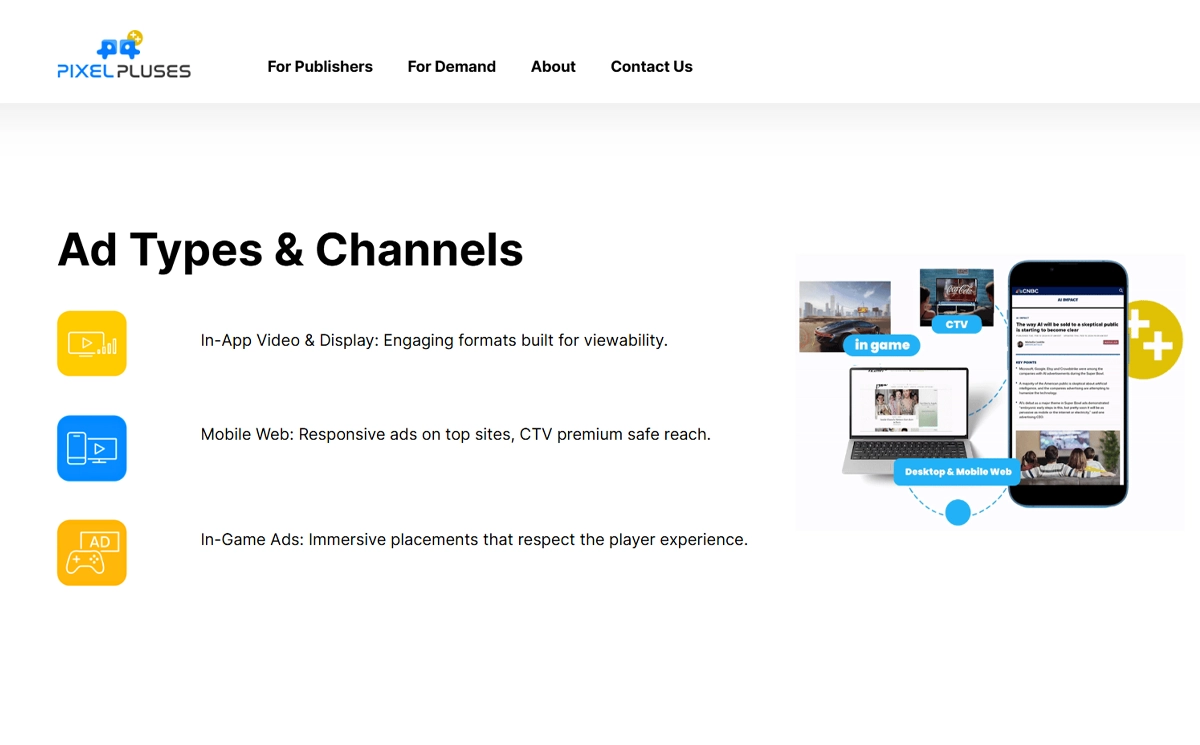Click the yellow In-App Video icon
The image size is (1200, 745).
pyautogui.click(x=92, y=344)
